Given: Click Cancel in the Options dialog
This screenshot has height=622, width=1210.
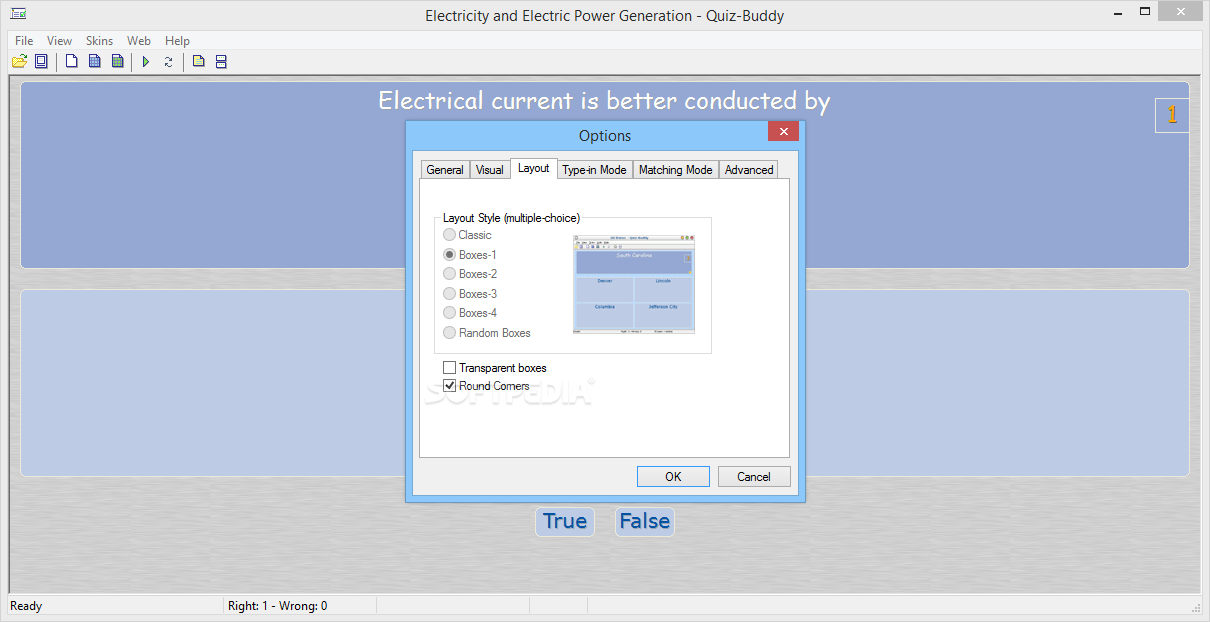Looking at the screenshot, I should 754,477.
